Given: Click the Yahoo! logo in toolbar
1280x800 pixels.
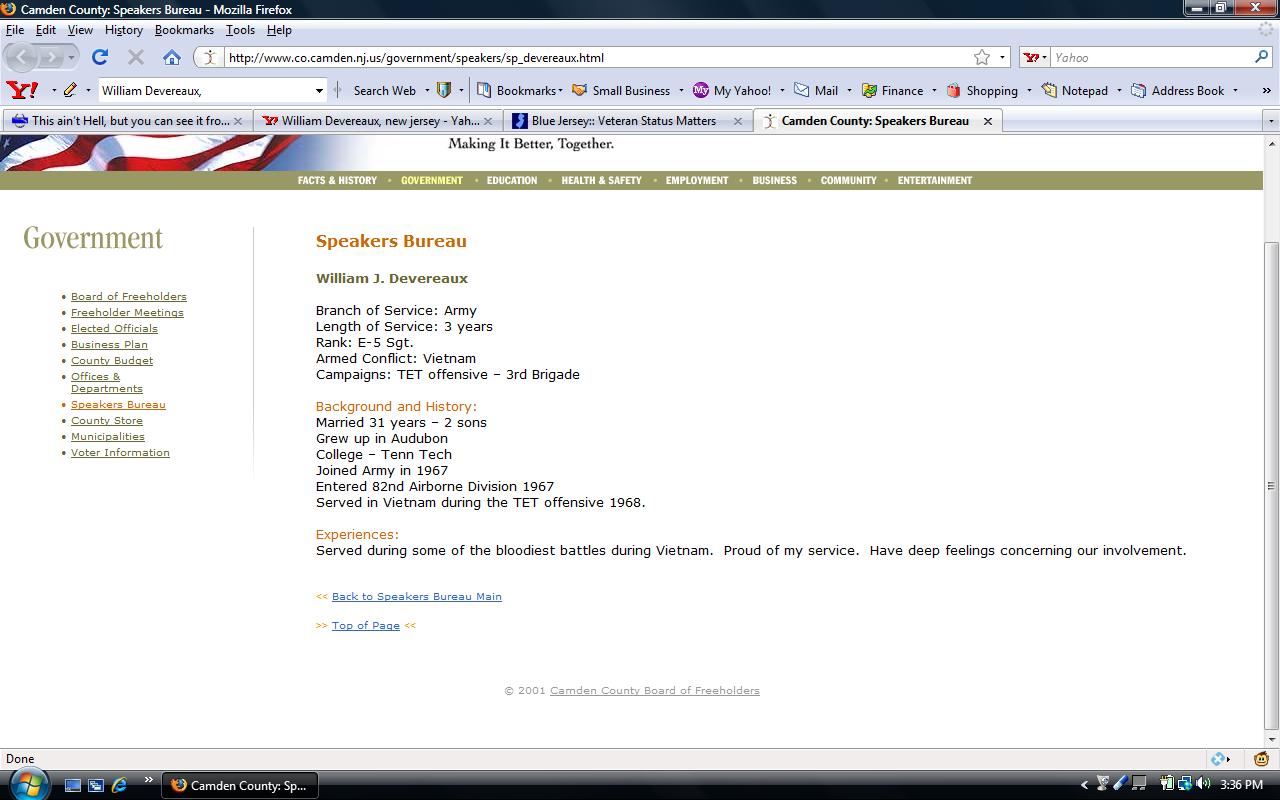Looking at the screenshot, I should point(22,90).
